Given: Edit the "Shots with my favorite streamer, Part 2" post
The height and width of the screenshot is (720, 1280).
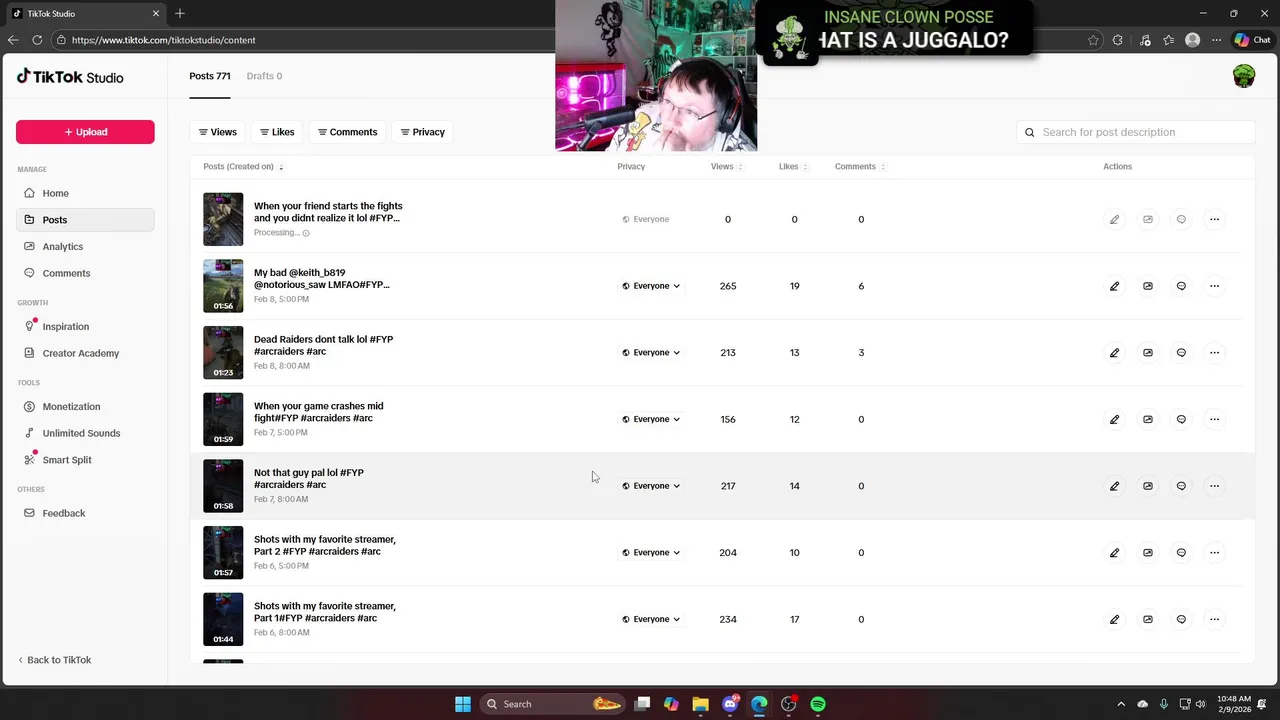Looking at the screenshot, I should [1114, 553].
